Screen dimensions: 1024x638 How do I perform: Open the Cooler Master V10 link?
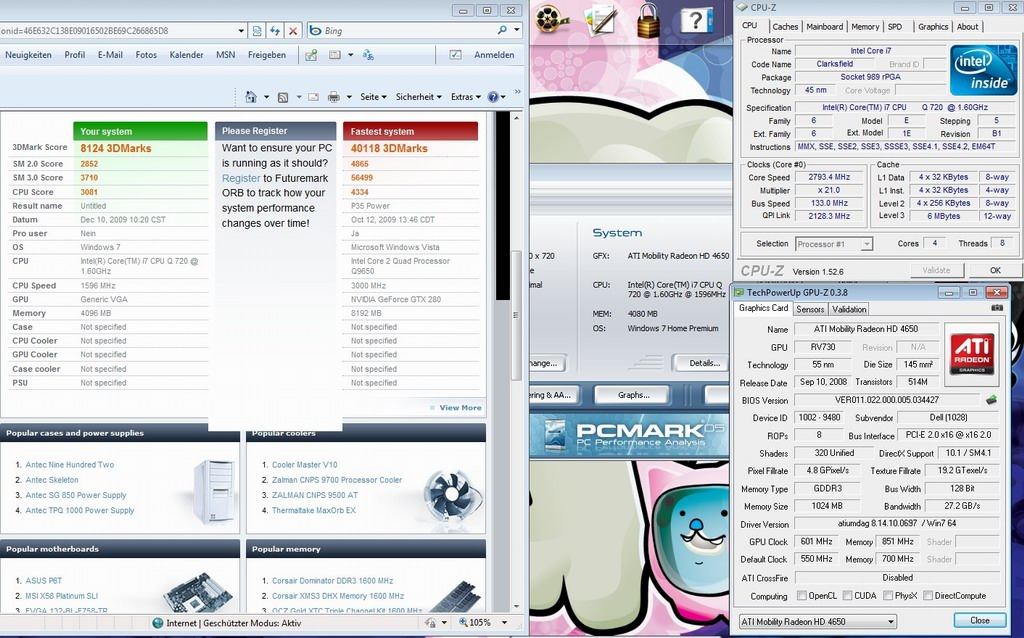pos(304,465)
